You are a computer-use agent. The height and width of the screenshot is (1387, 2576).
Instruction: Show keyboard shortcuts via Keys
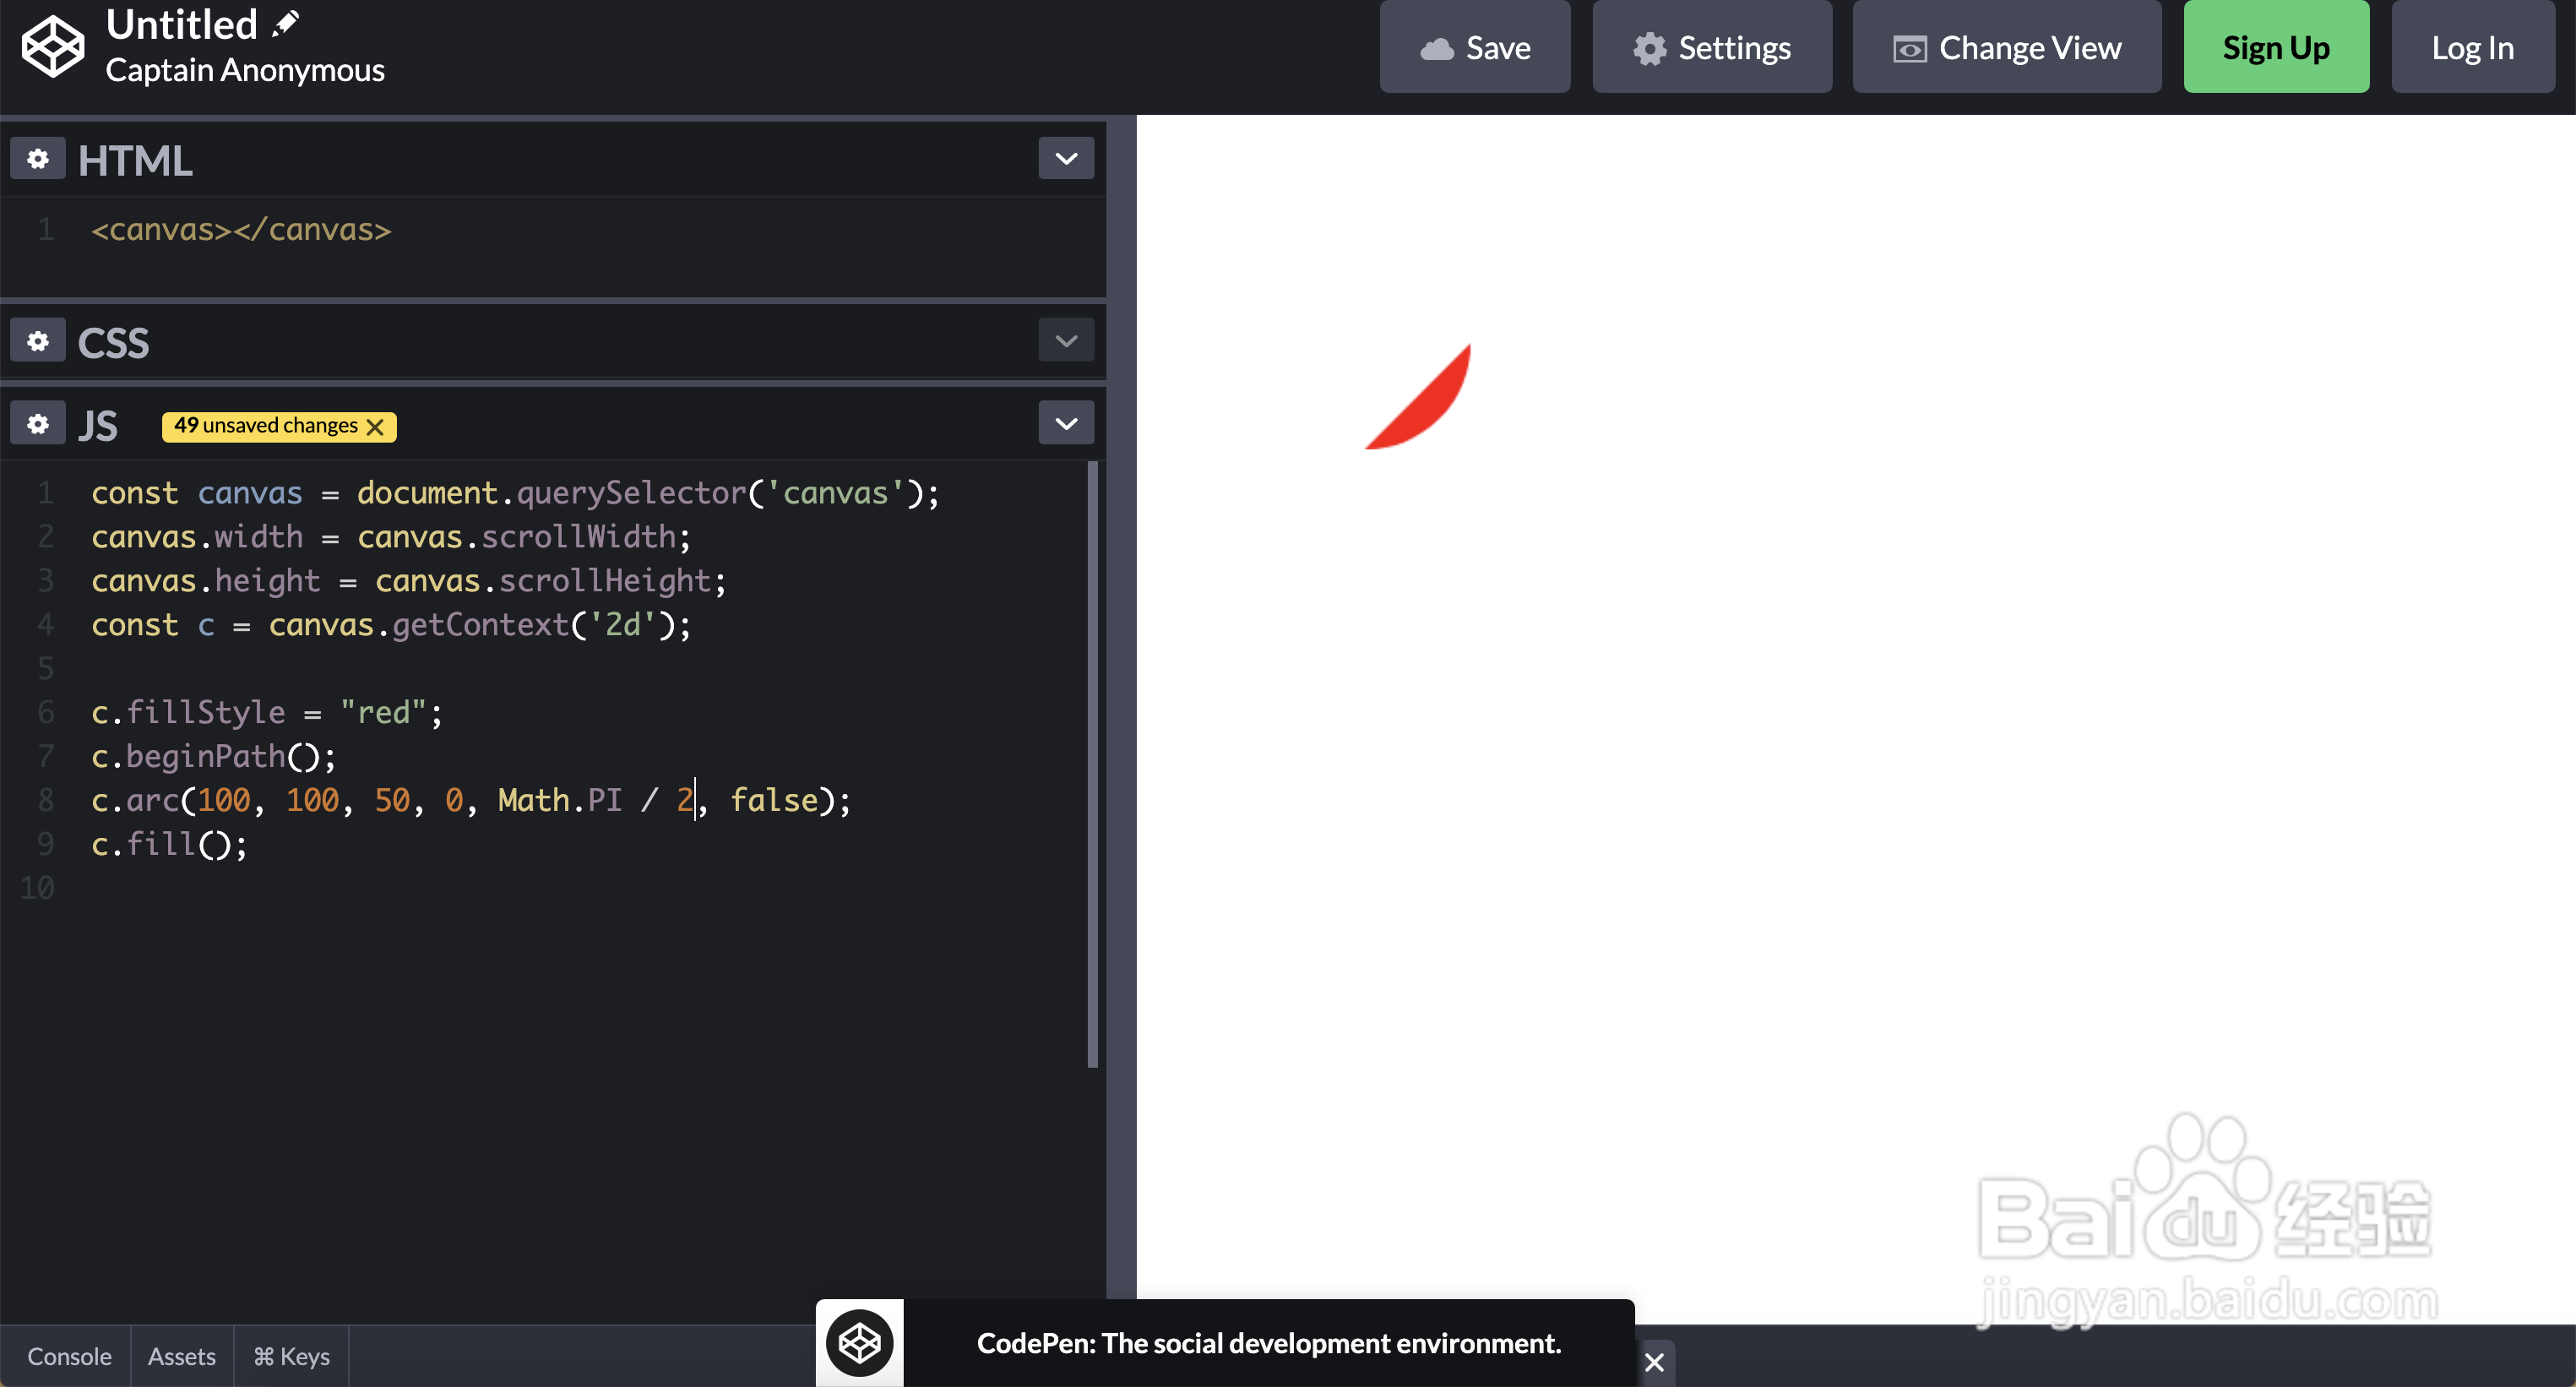[x=291, y=1356]
